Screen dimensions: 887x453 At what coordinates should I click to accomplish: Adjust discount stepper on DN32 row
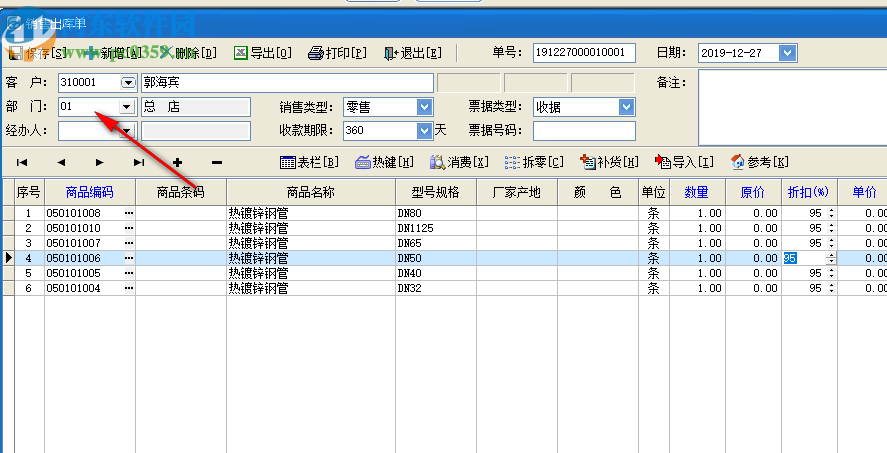tap(831, 288)
